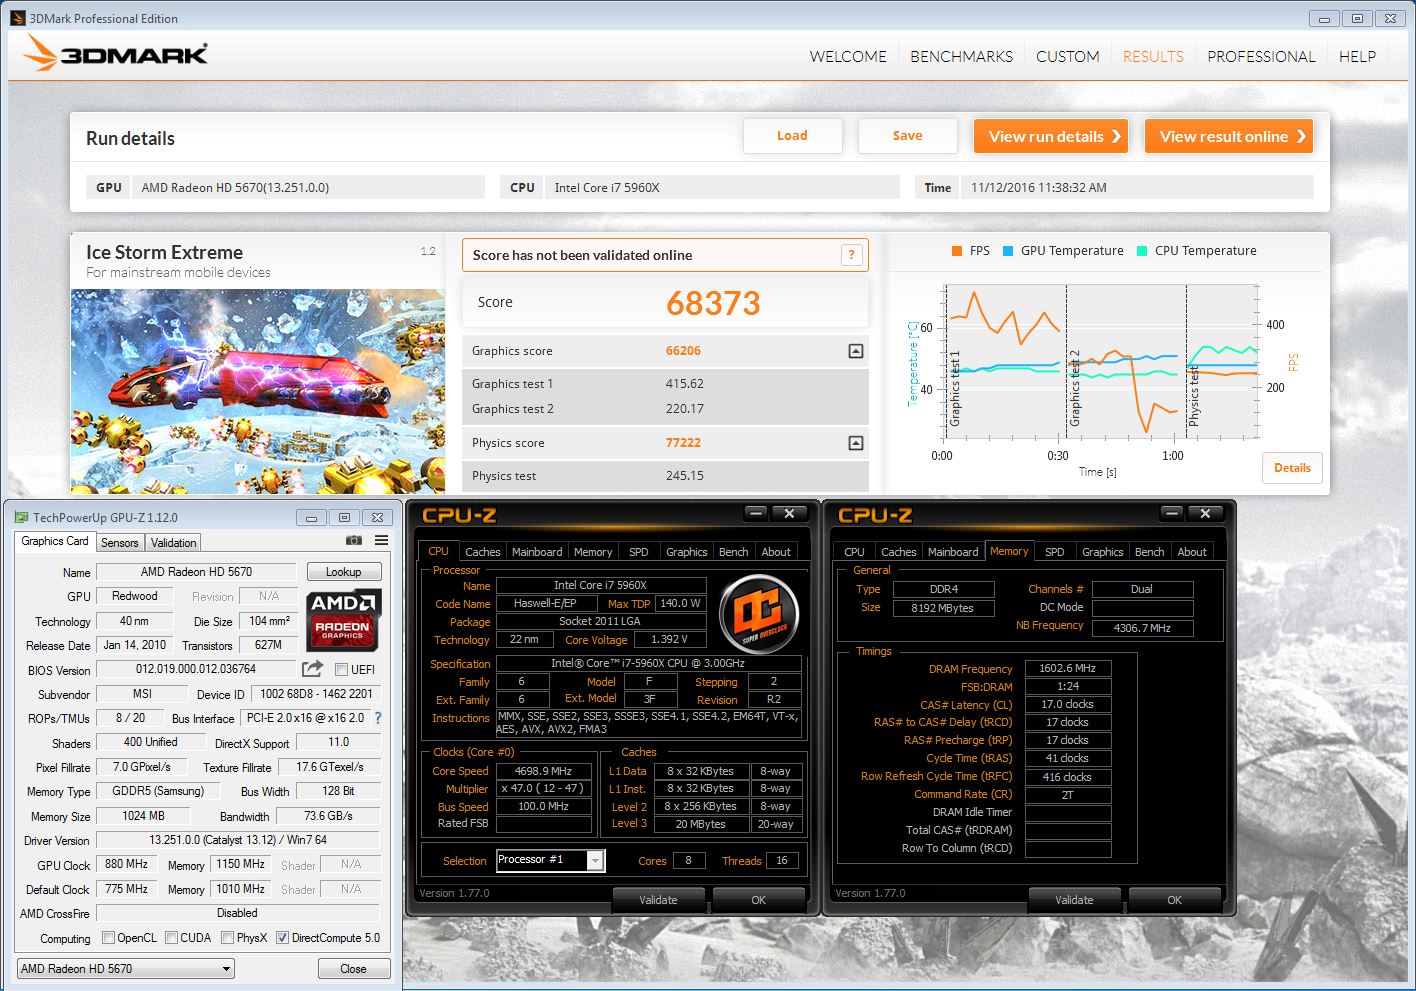Viewport: 1416px width, 991px height.
Task: Open the chart Details button
Action: coord(1292,468)
